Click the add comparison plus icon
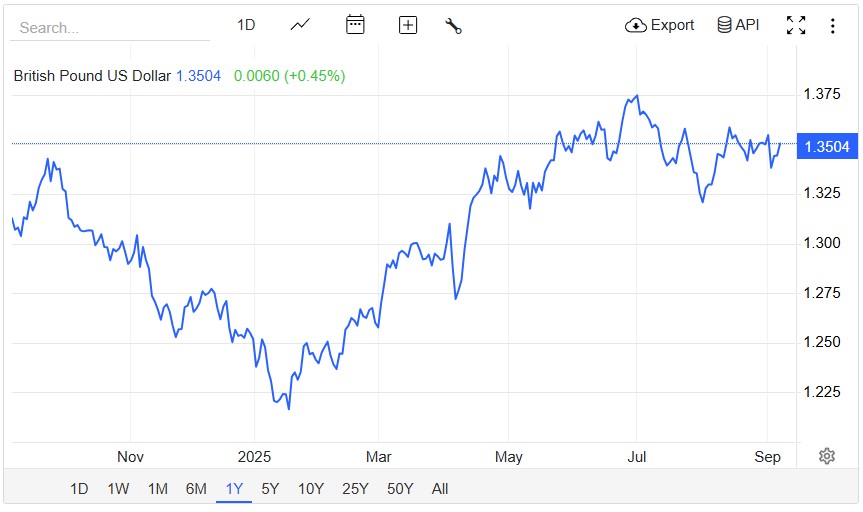 tap(408, 25)
